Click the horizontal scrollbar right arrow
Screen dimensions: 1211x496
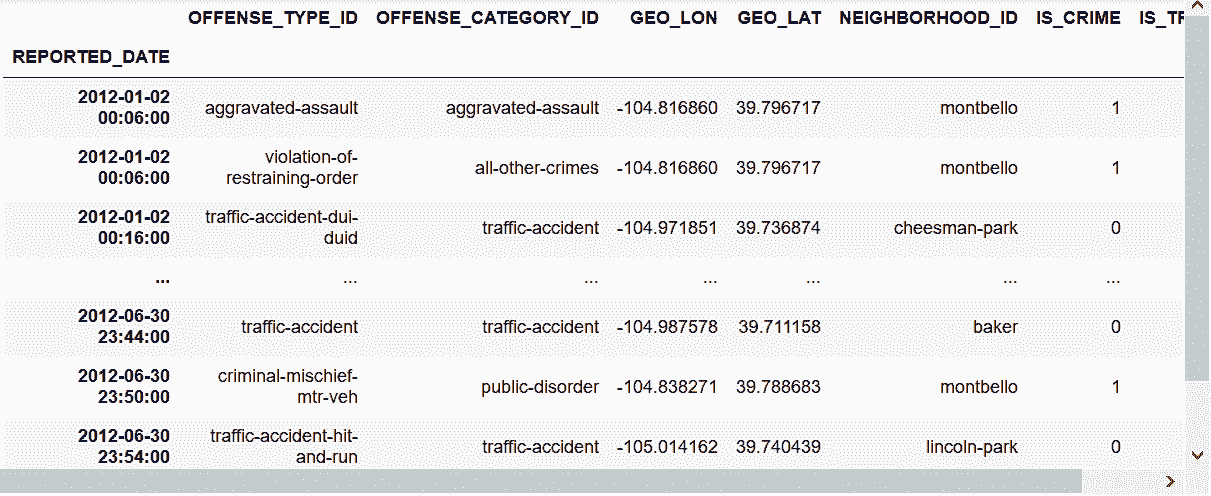(x=1170, y=482)
